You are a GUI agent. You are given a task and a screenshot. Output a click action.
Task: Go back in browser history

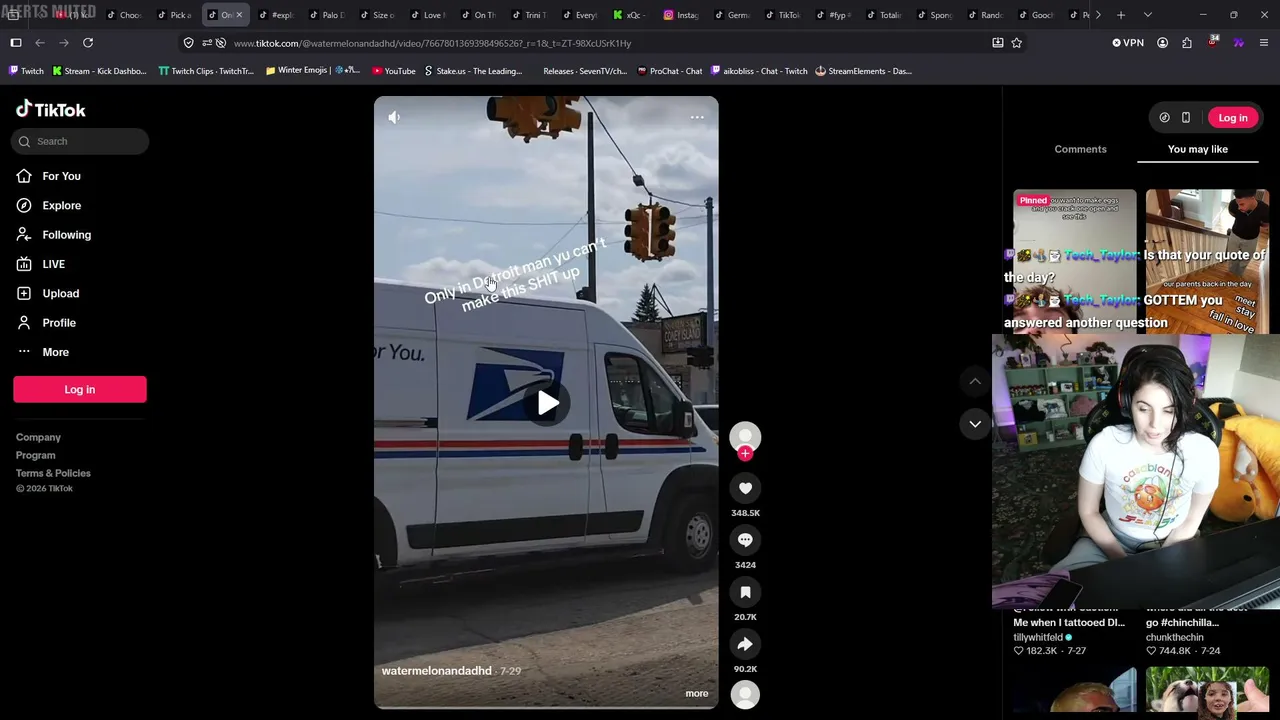(x=40, y=43)
